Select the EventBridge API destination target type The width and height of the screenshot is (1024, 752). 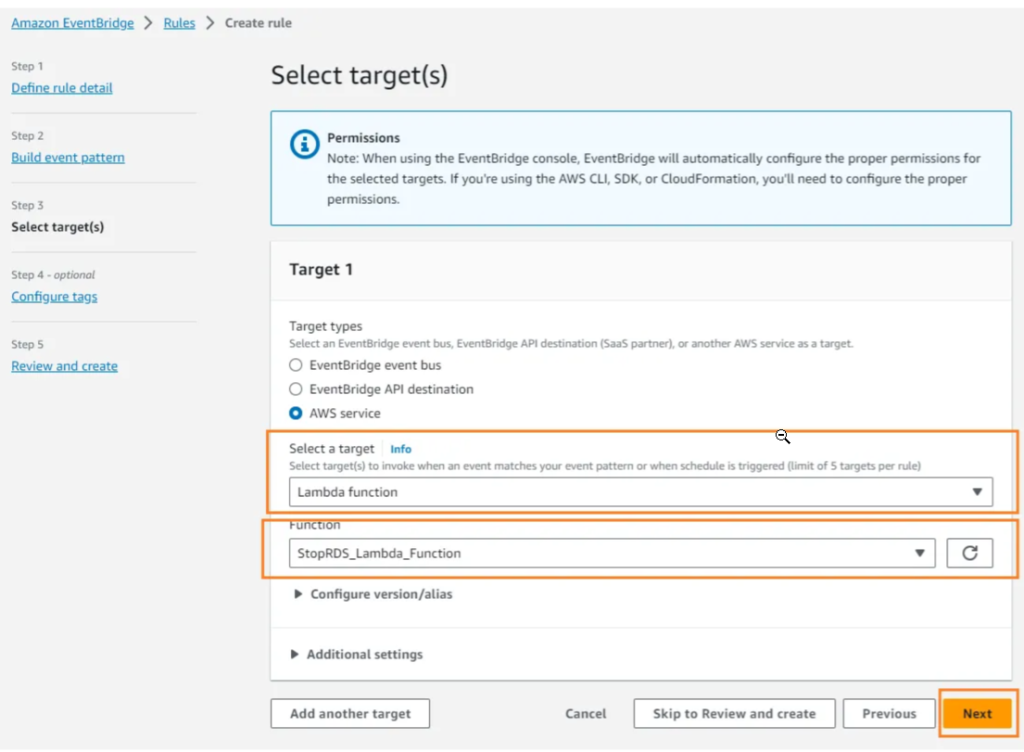295,388
